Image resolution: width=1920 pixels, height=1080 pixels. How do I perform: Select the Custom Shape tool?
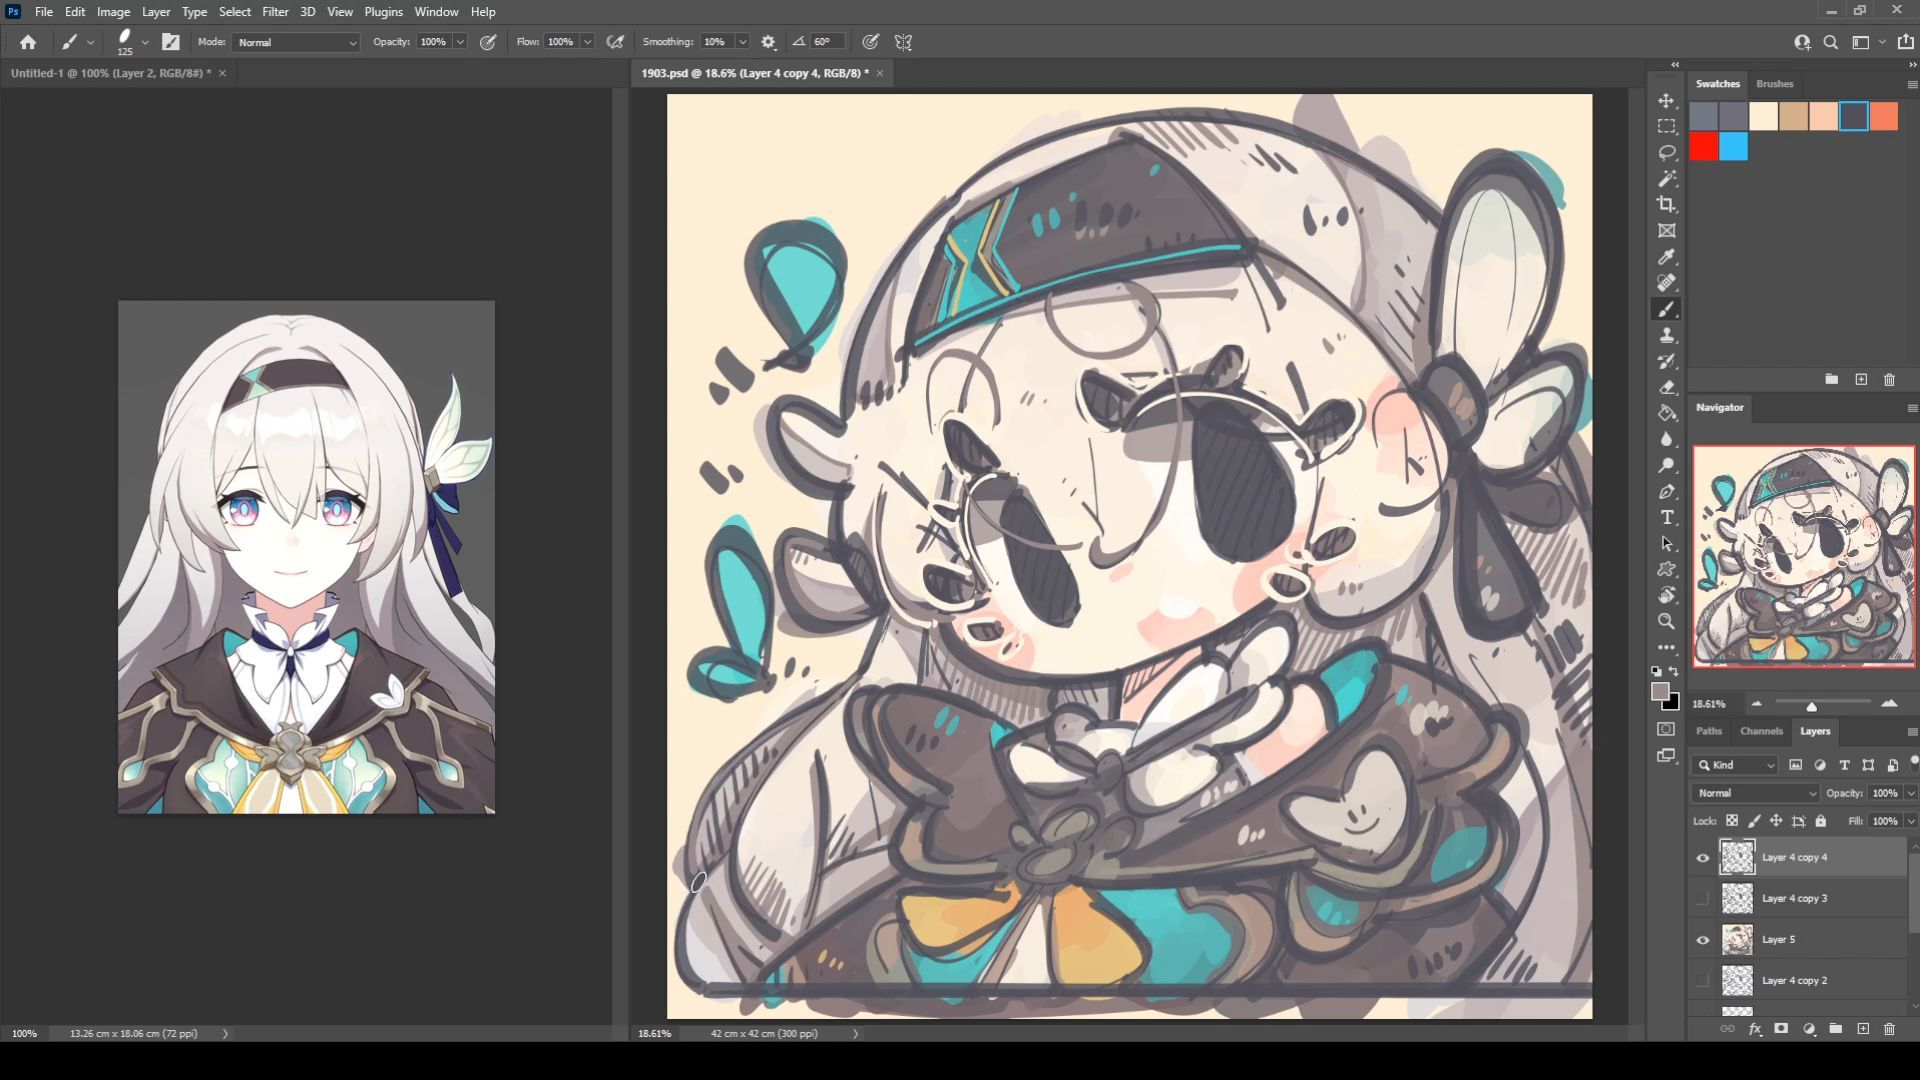(x=1666, y=570)
